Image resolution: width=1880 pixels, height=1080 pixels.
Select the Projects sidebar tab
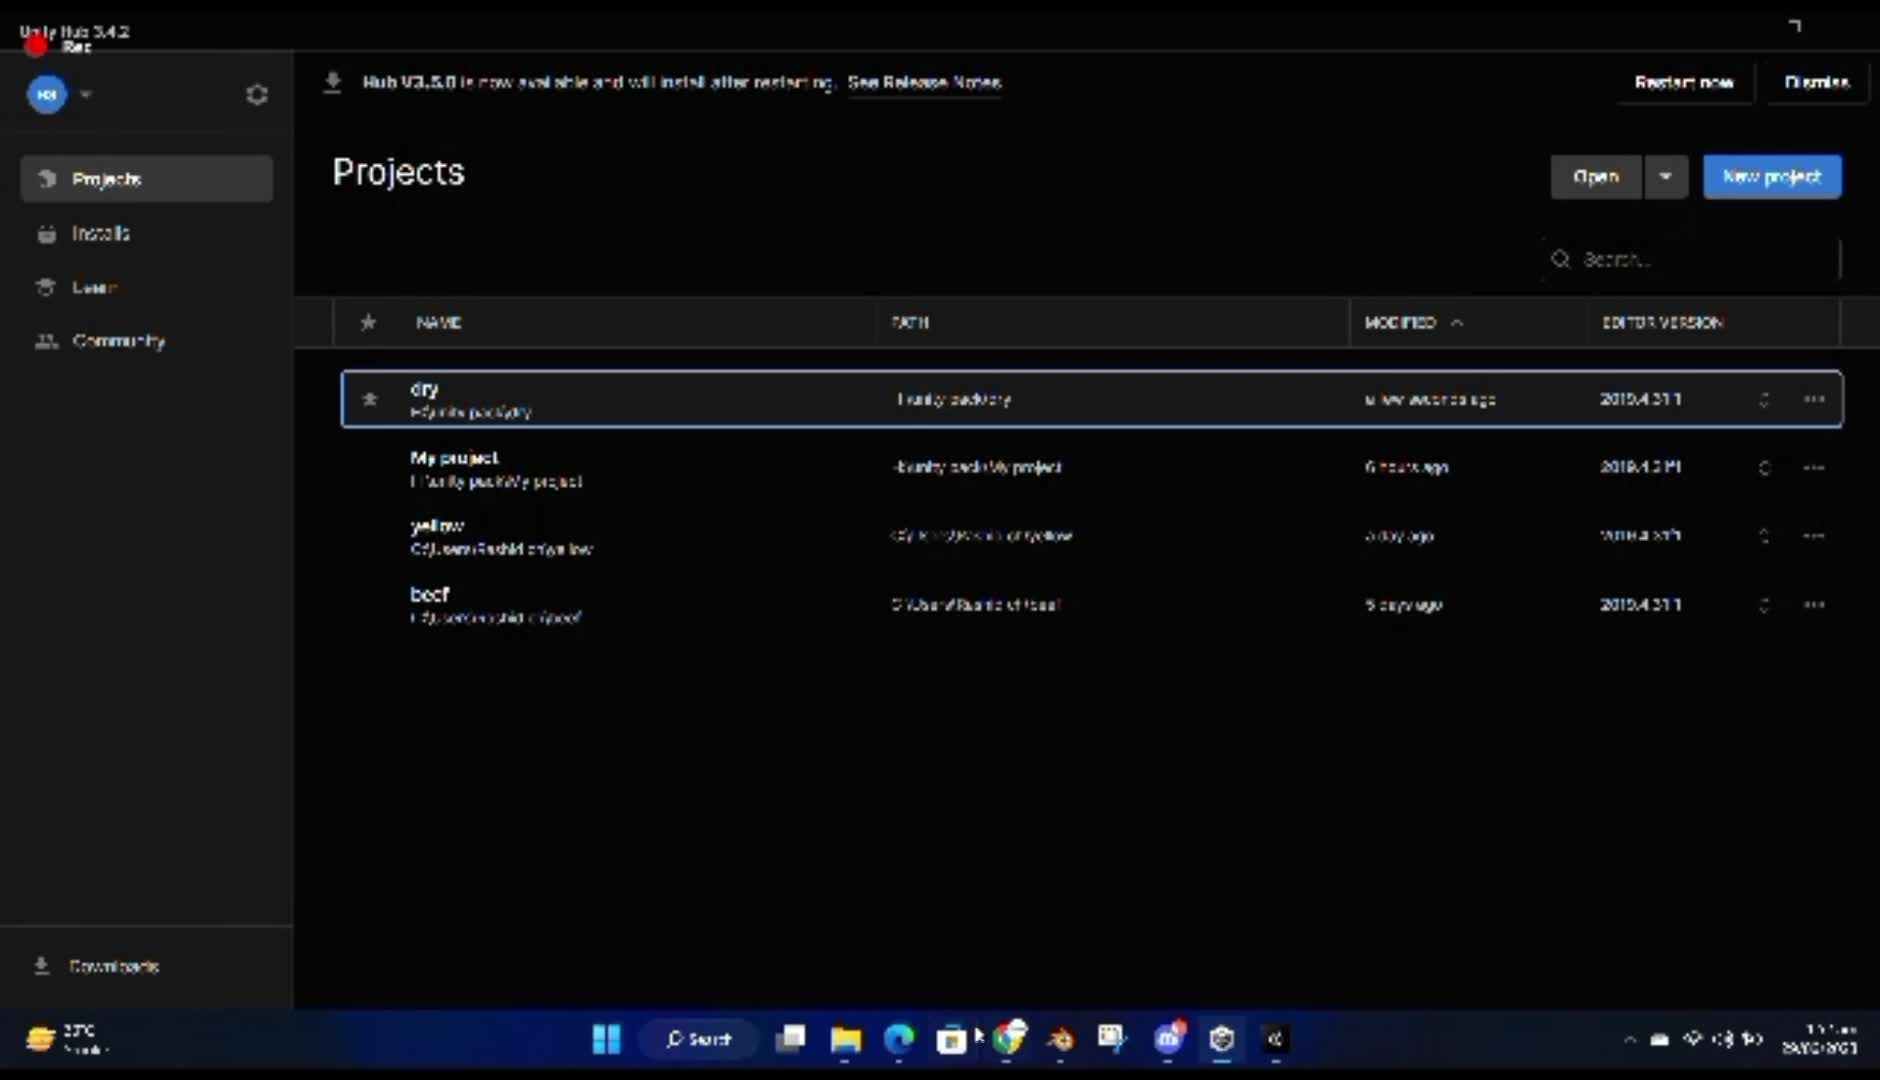click(146, 179)
